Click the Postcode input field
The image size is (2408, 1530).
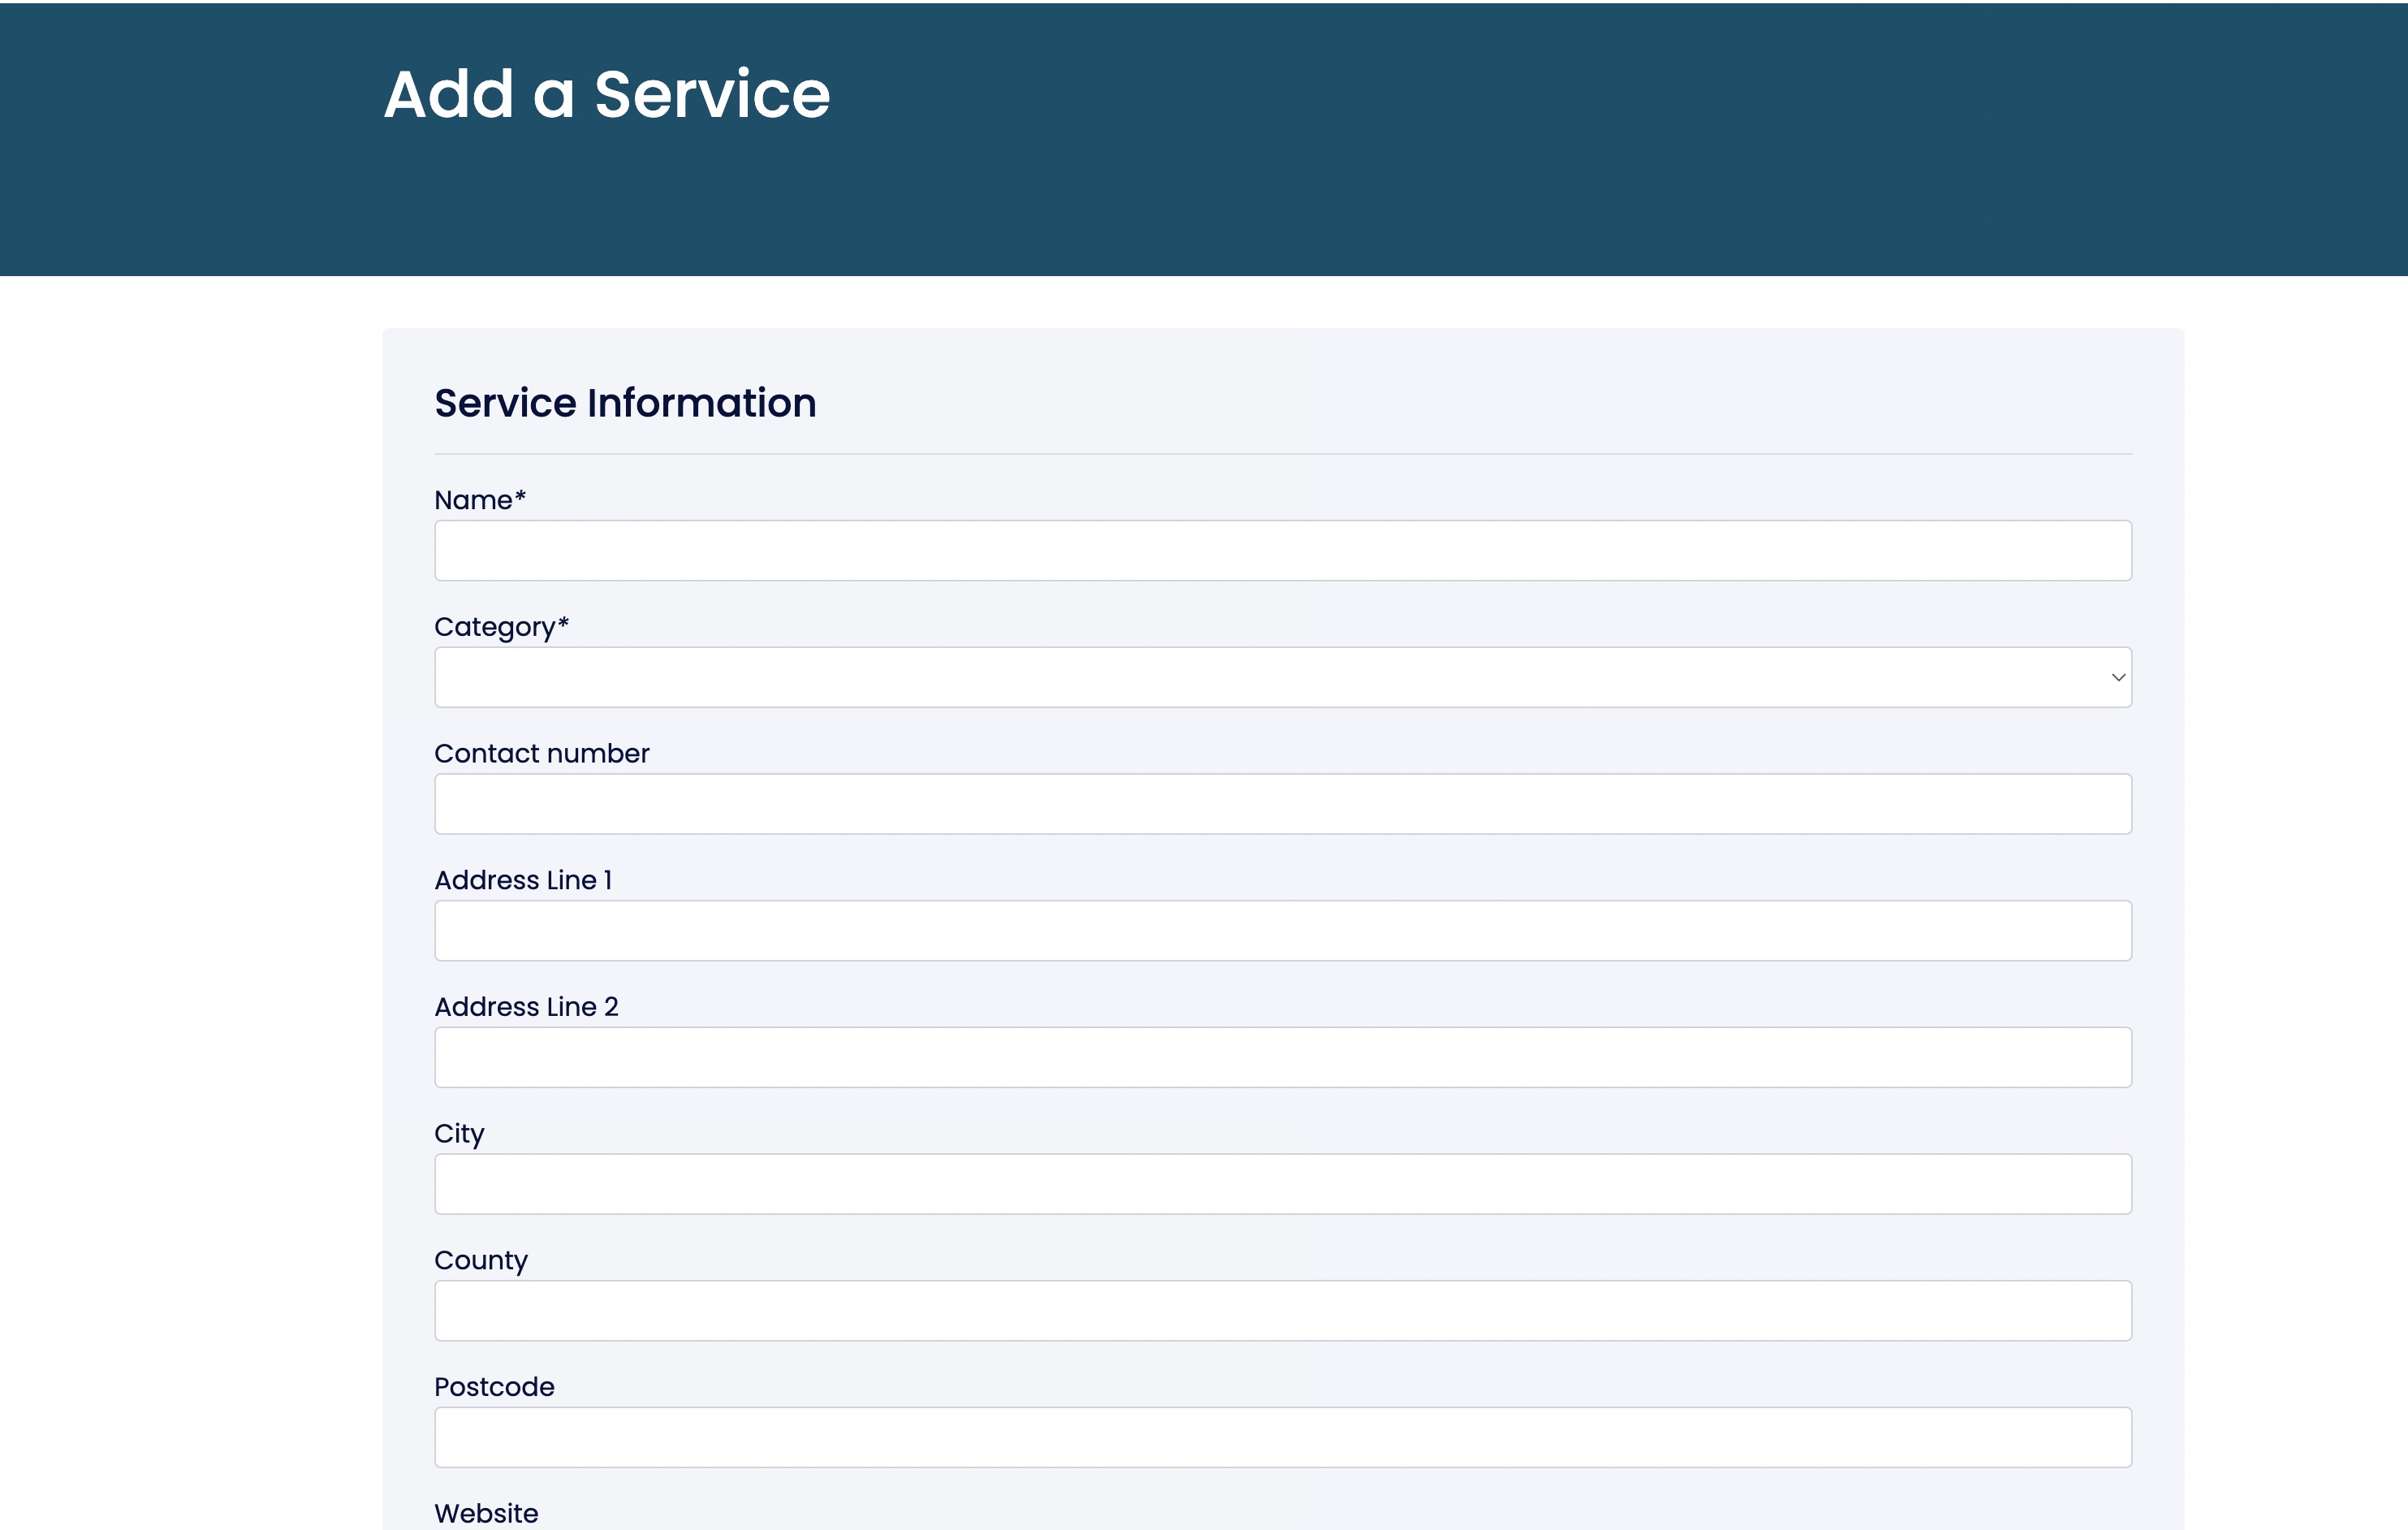tap(1282, 1437)
